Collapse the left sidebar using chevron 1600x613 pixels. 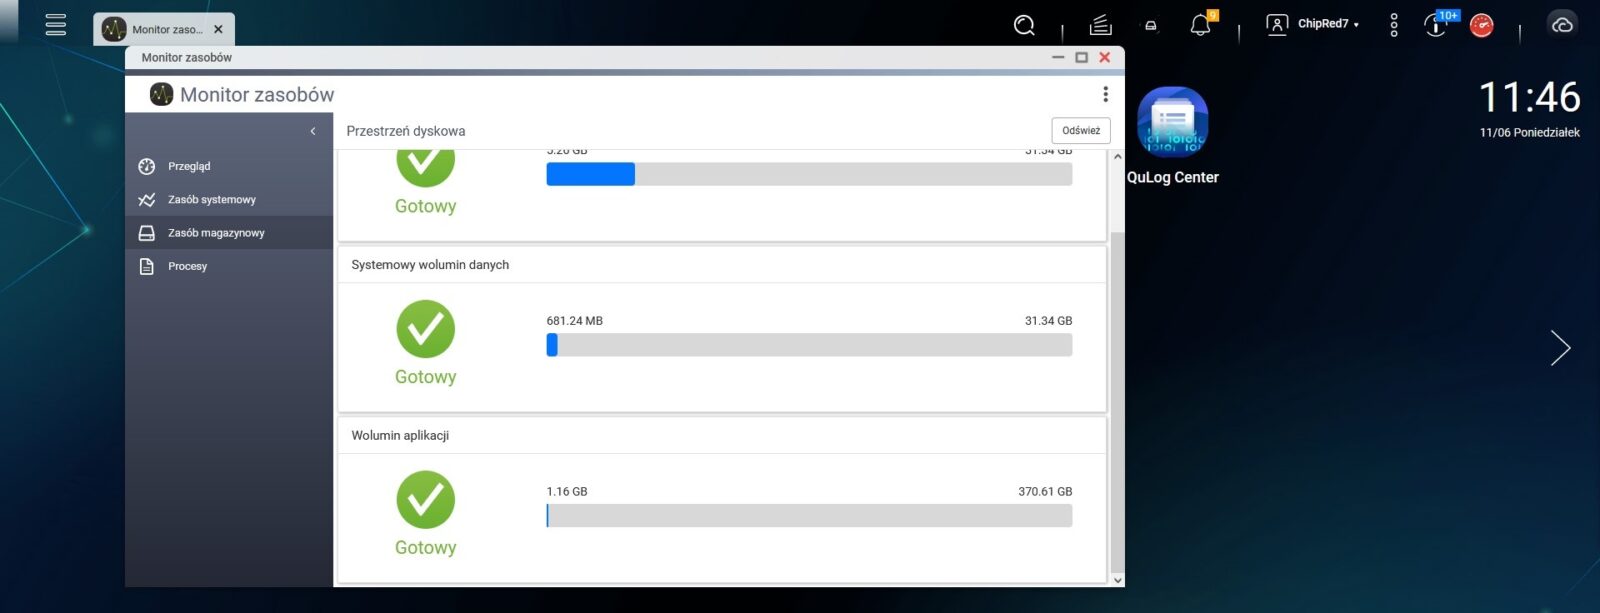[313, 131]
